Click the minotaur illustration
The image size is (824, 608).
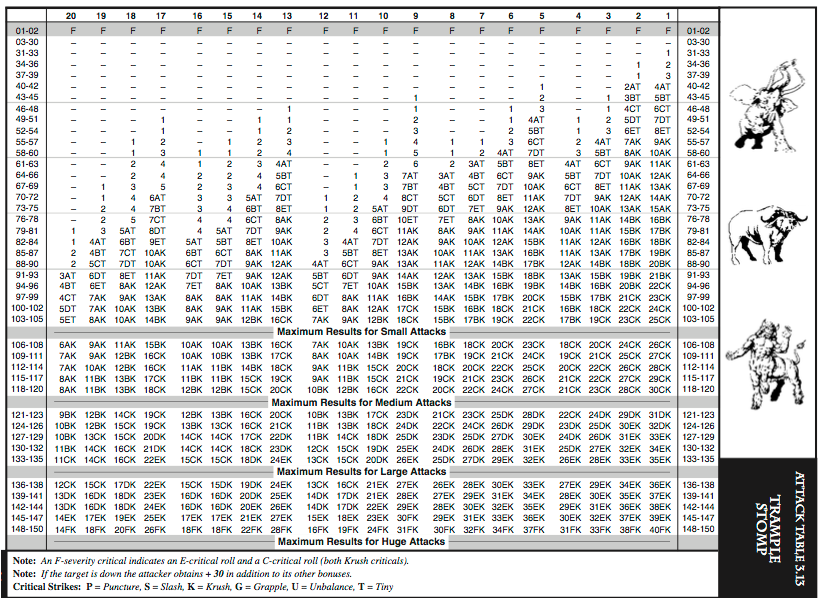point(765,363)
